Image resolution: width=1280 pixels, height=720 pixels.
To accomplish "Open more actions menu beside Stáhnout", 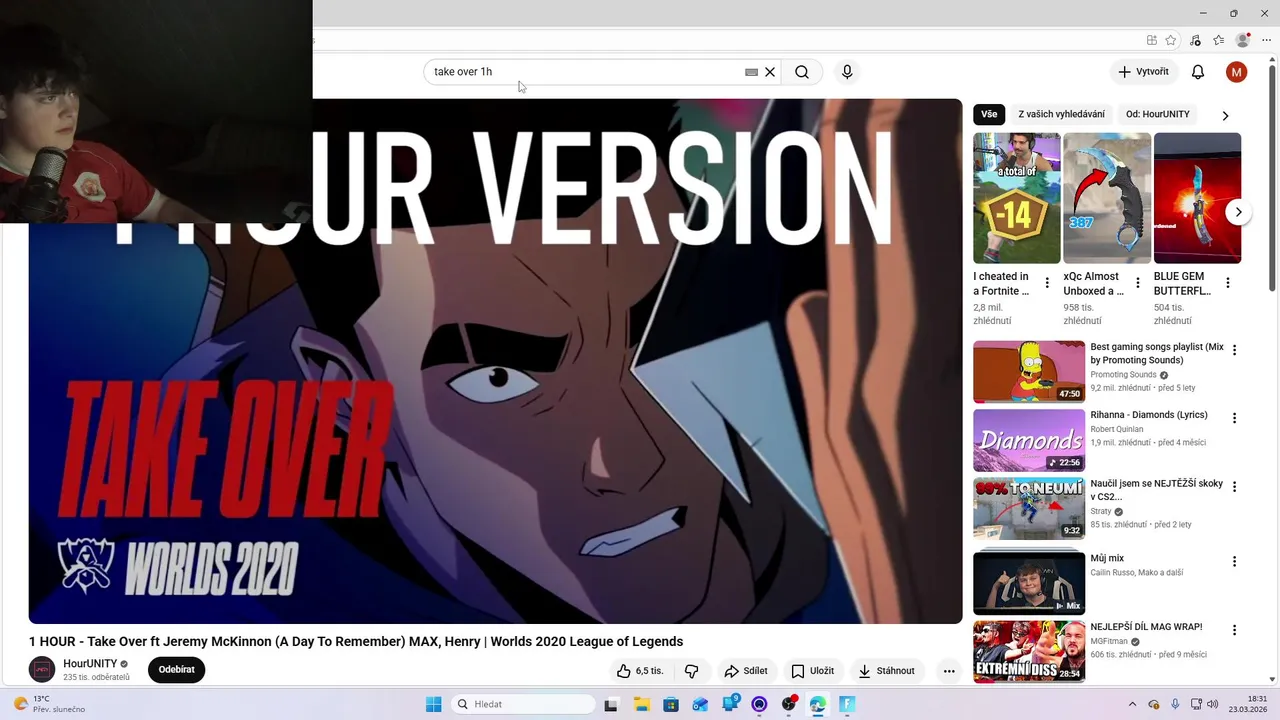I will 949,671.
